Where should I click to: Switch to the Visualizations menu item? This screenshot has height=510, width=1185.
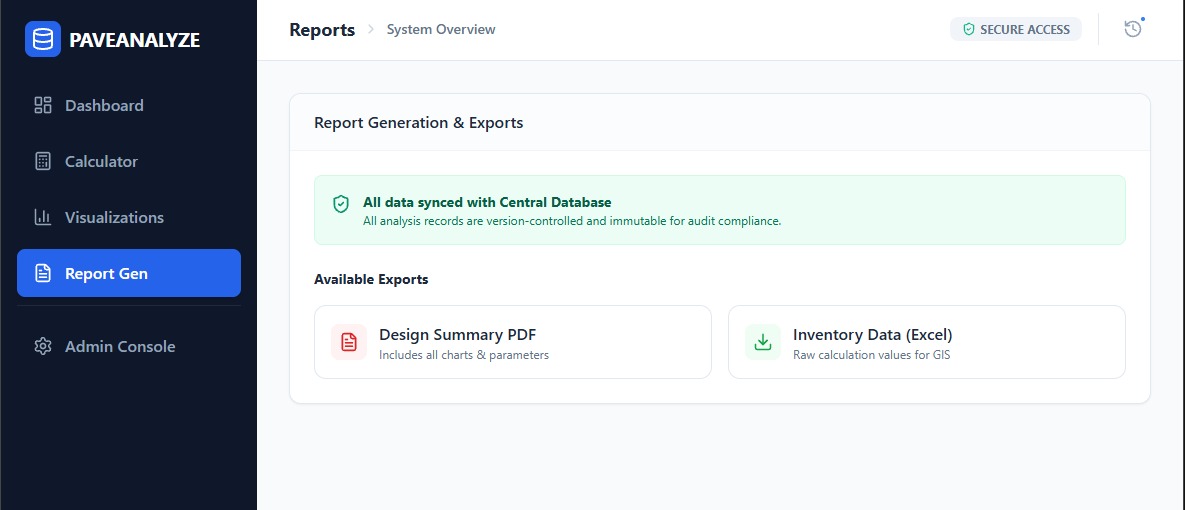114,217
